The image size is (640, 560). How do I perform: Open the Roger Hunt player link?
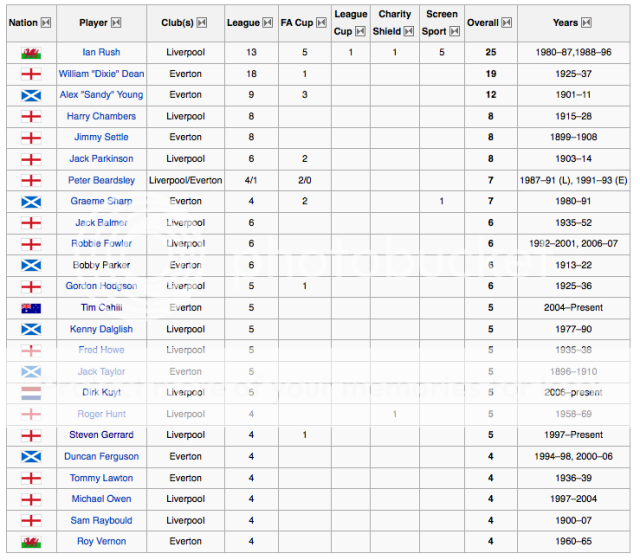101,414
